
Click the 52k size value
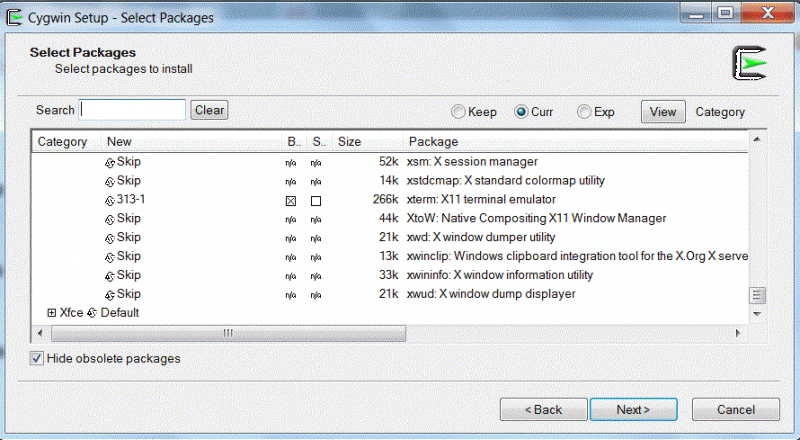(388, 162)
